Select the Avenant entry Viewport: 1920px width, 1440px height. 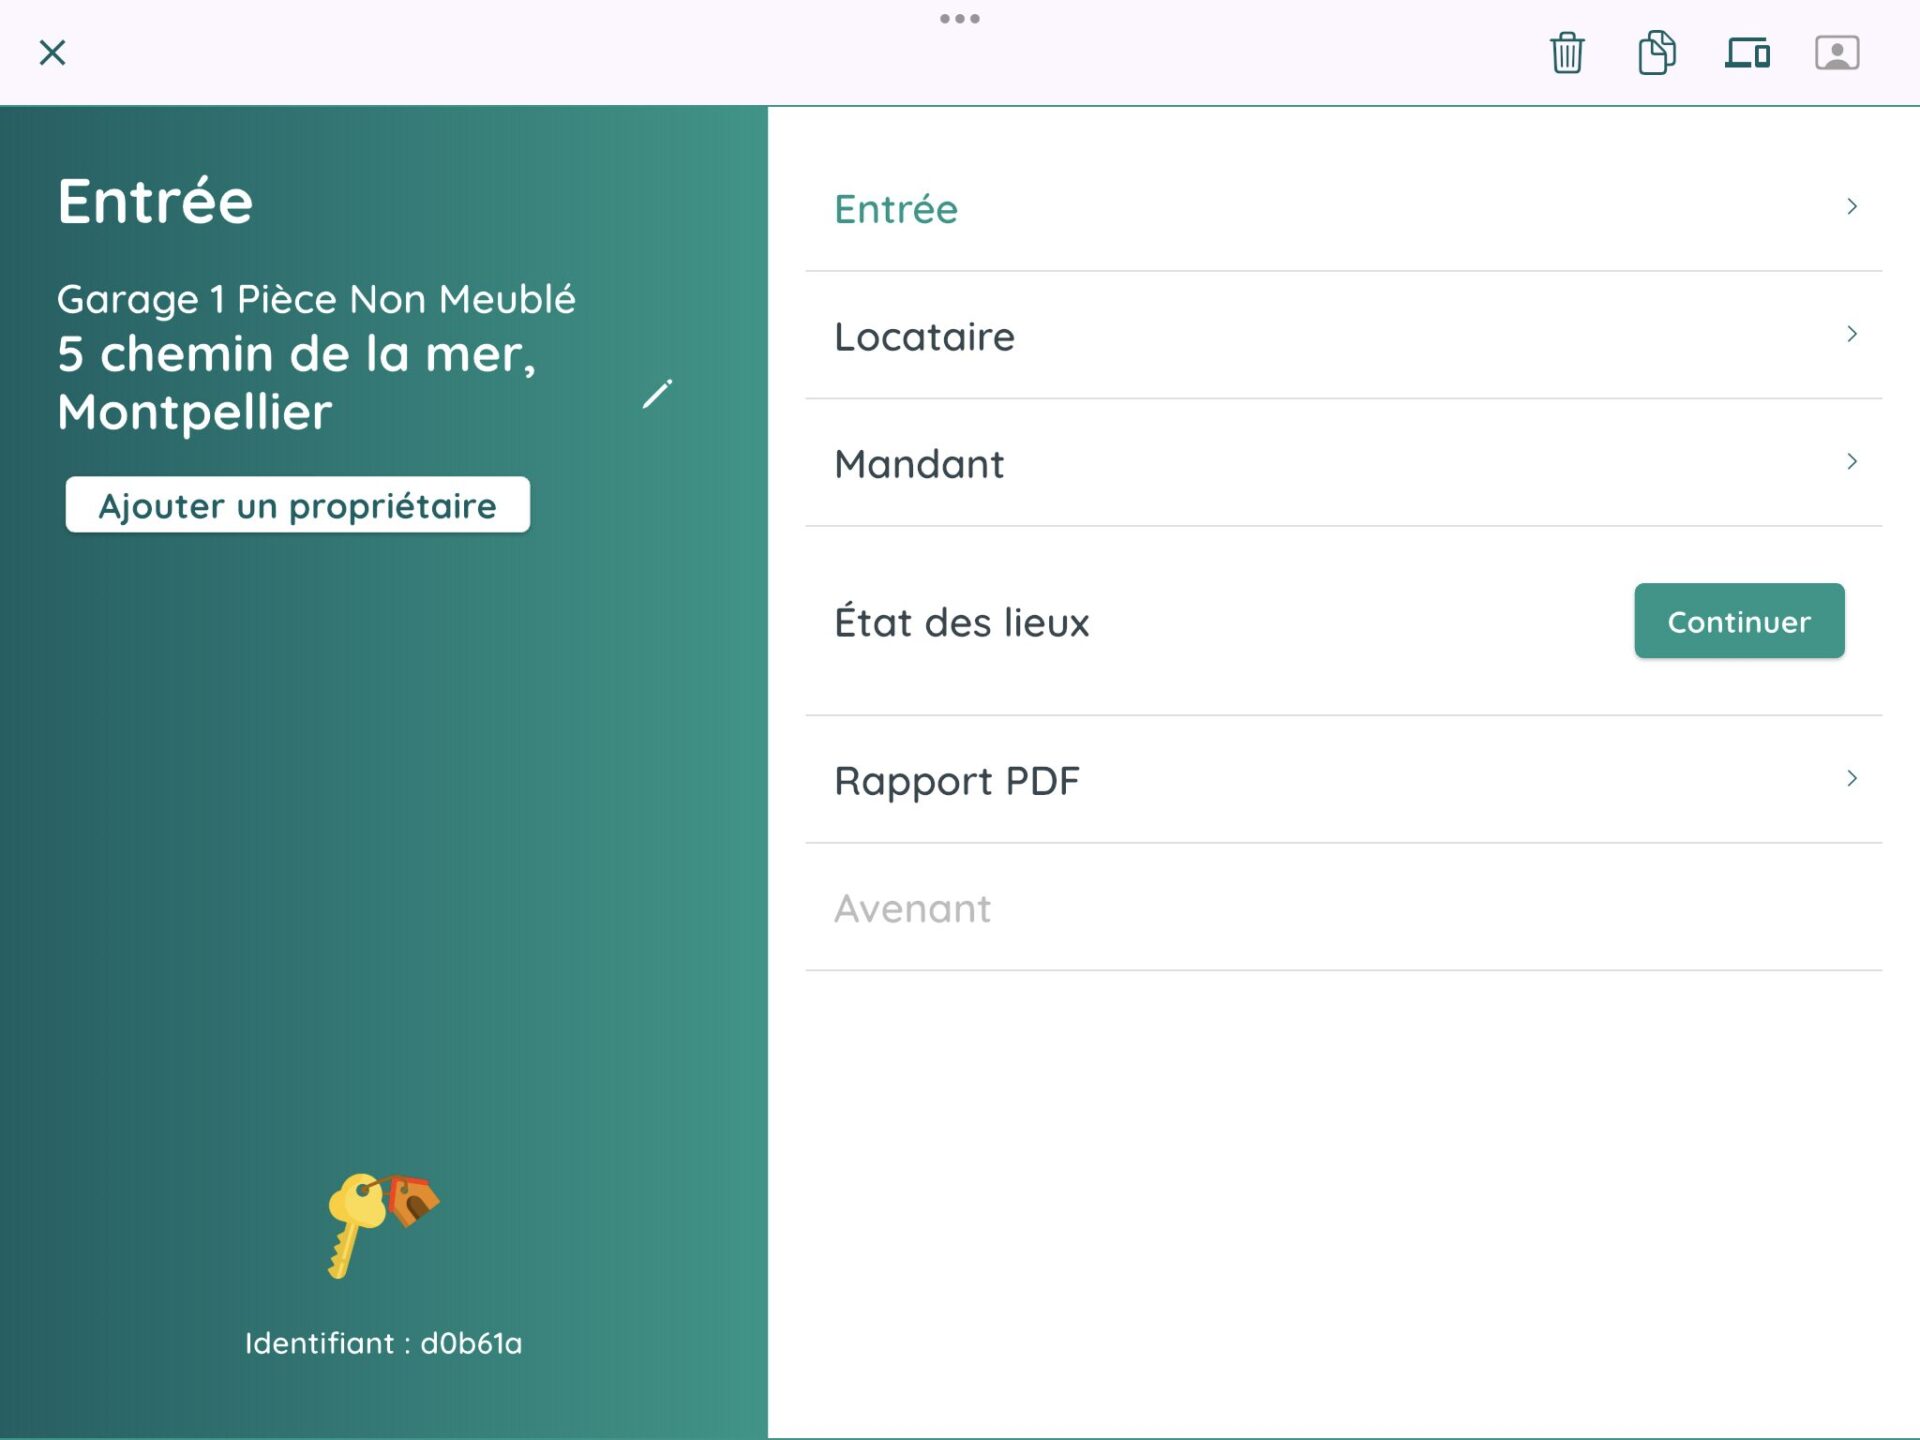(912, 908)
